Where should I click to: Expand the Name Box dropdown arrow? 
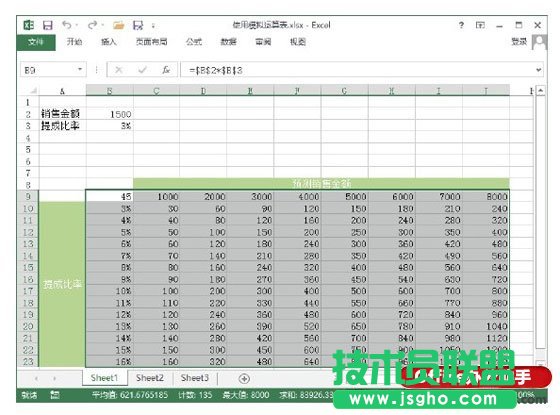pyautogui.click(x=80, y=69)
